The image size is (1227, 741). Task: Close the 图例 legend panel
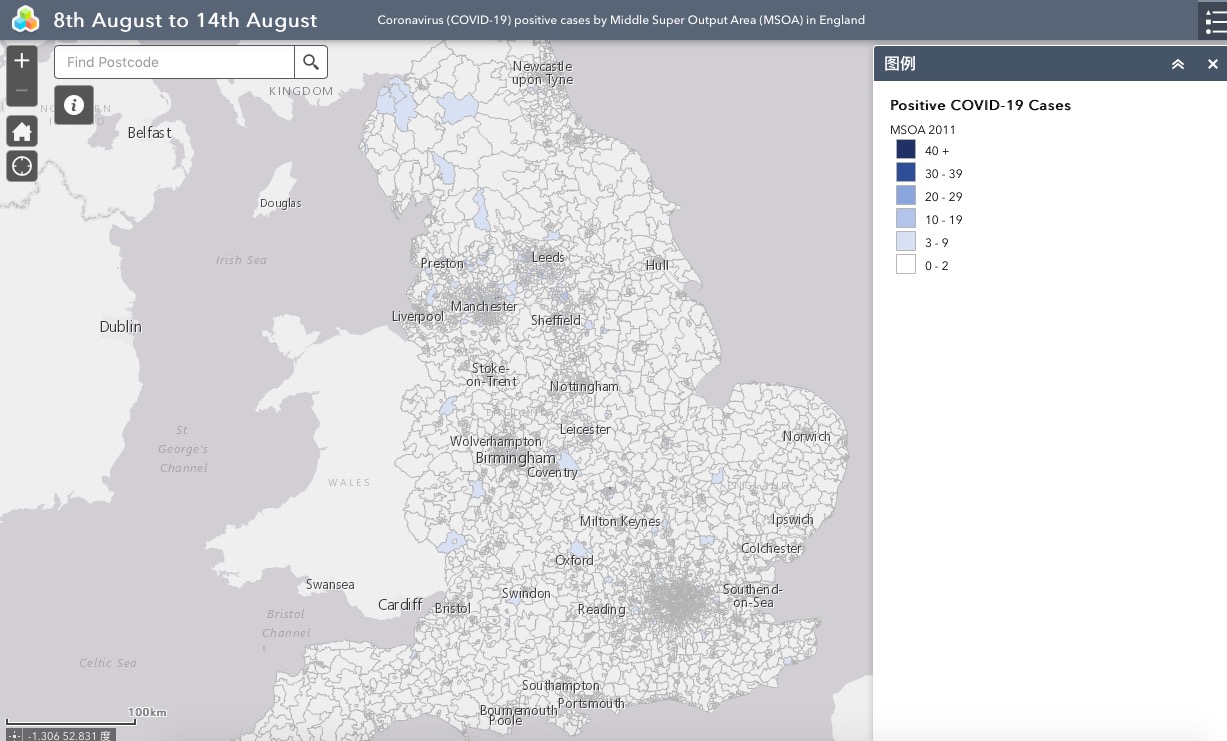point(1212,64)
